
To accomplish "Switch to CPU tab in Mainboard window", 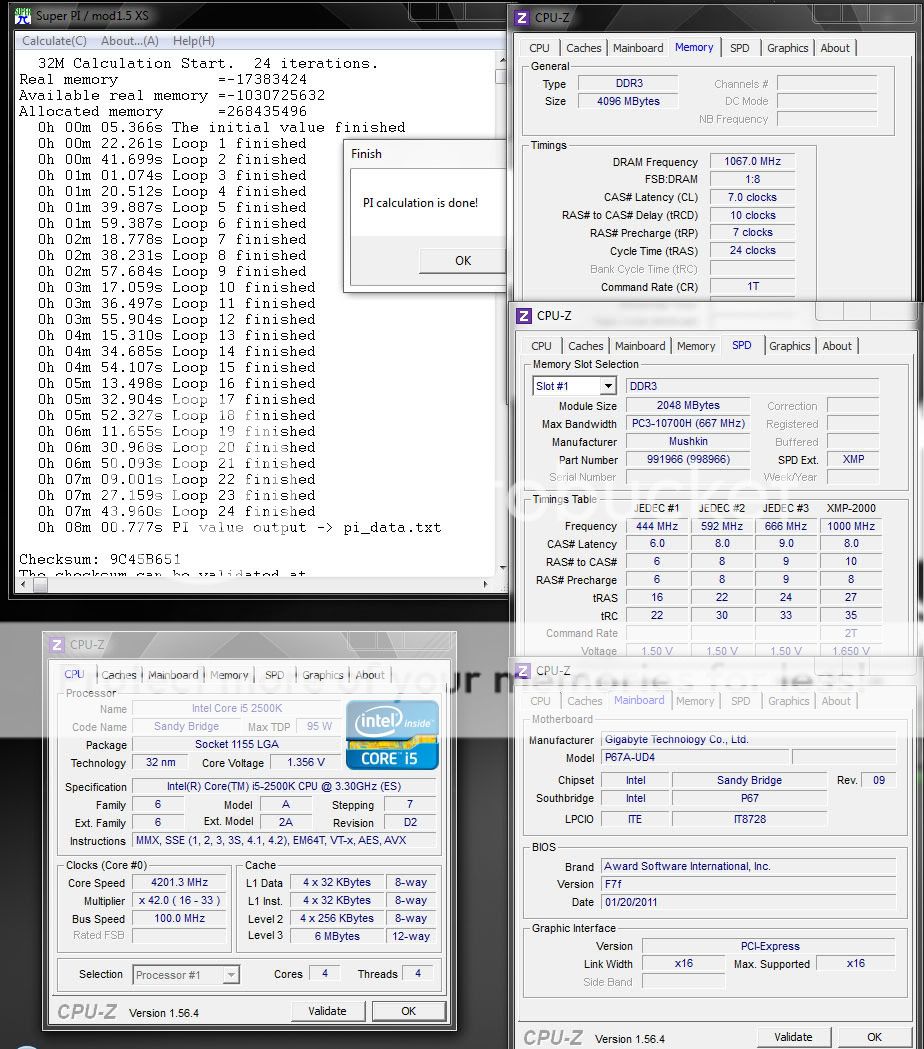I will coord(540,701).
